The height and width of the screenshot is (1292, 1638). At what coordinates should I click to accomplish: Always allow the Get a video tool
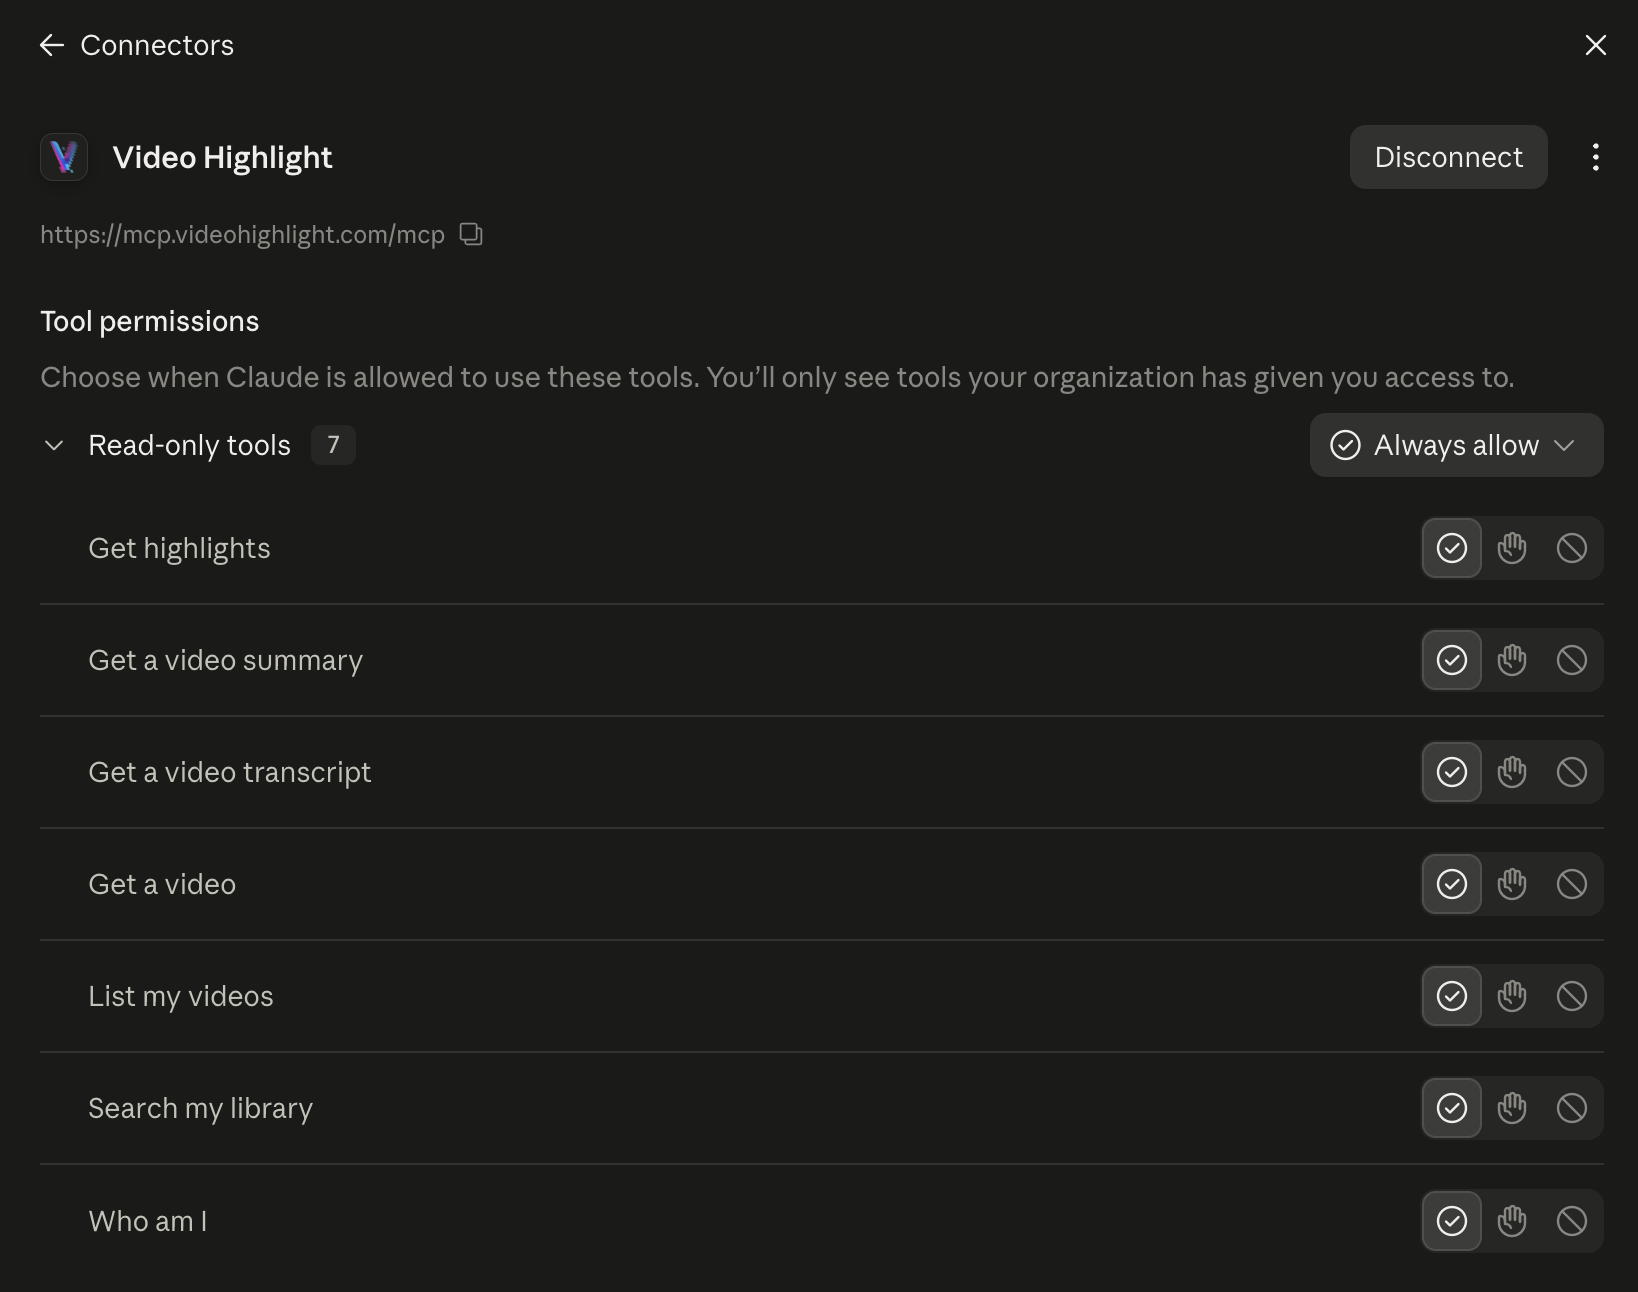[1451, 884]
